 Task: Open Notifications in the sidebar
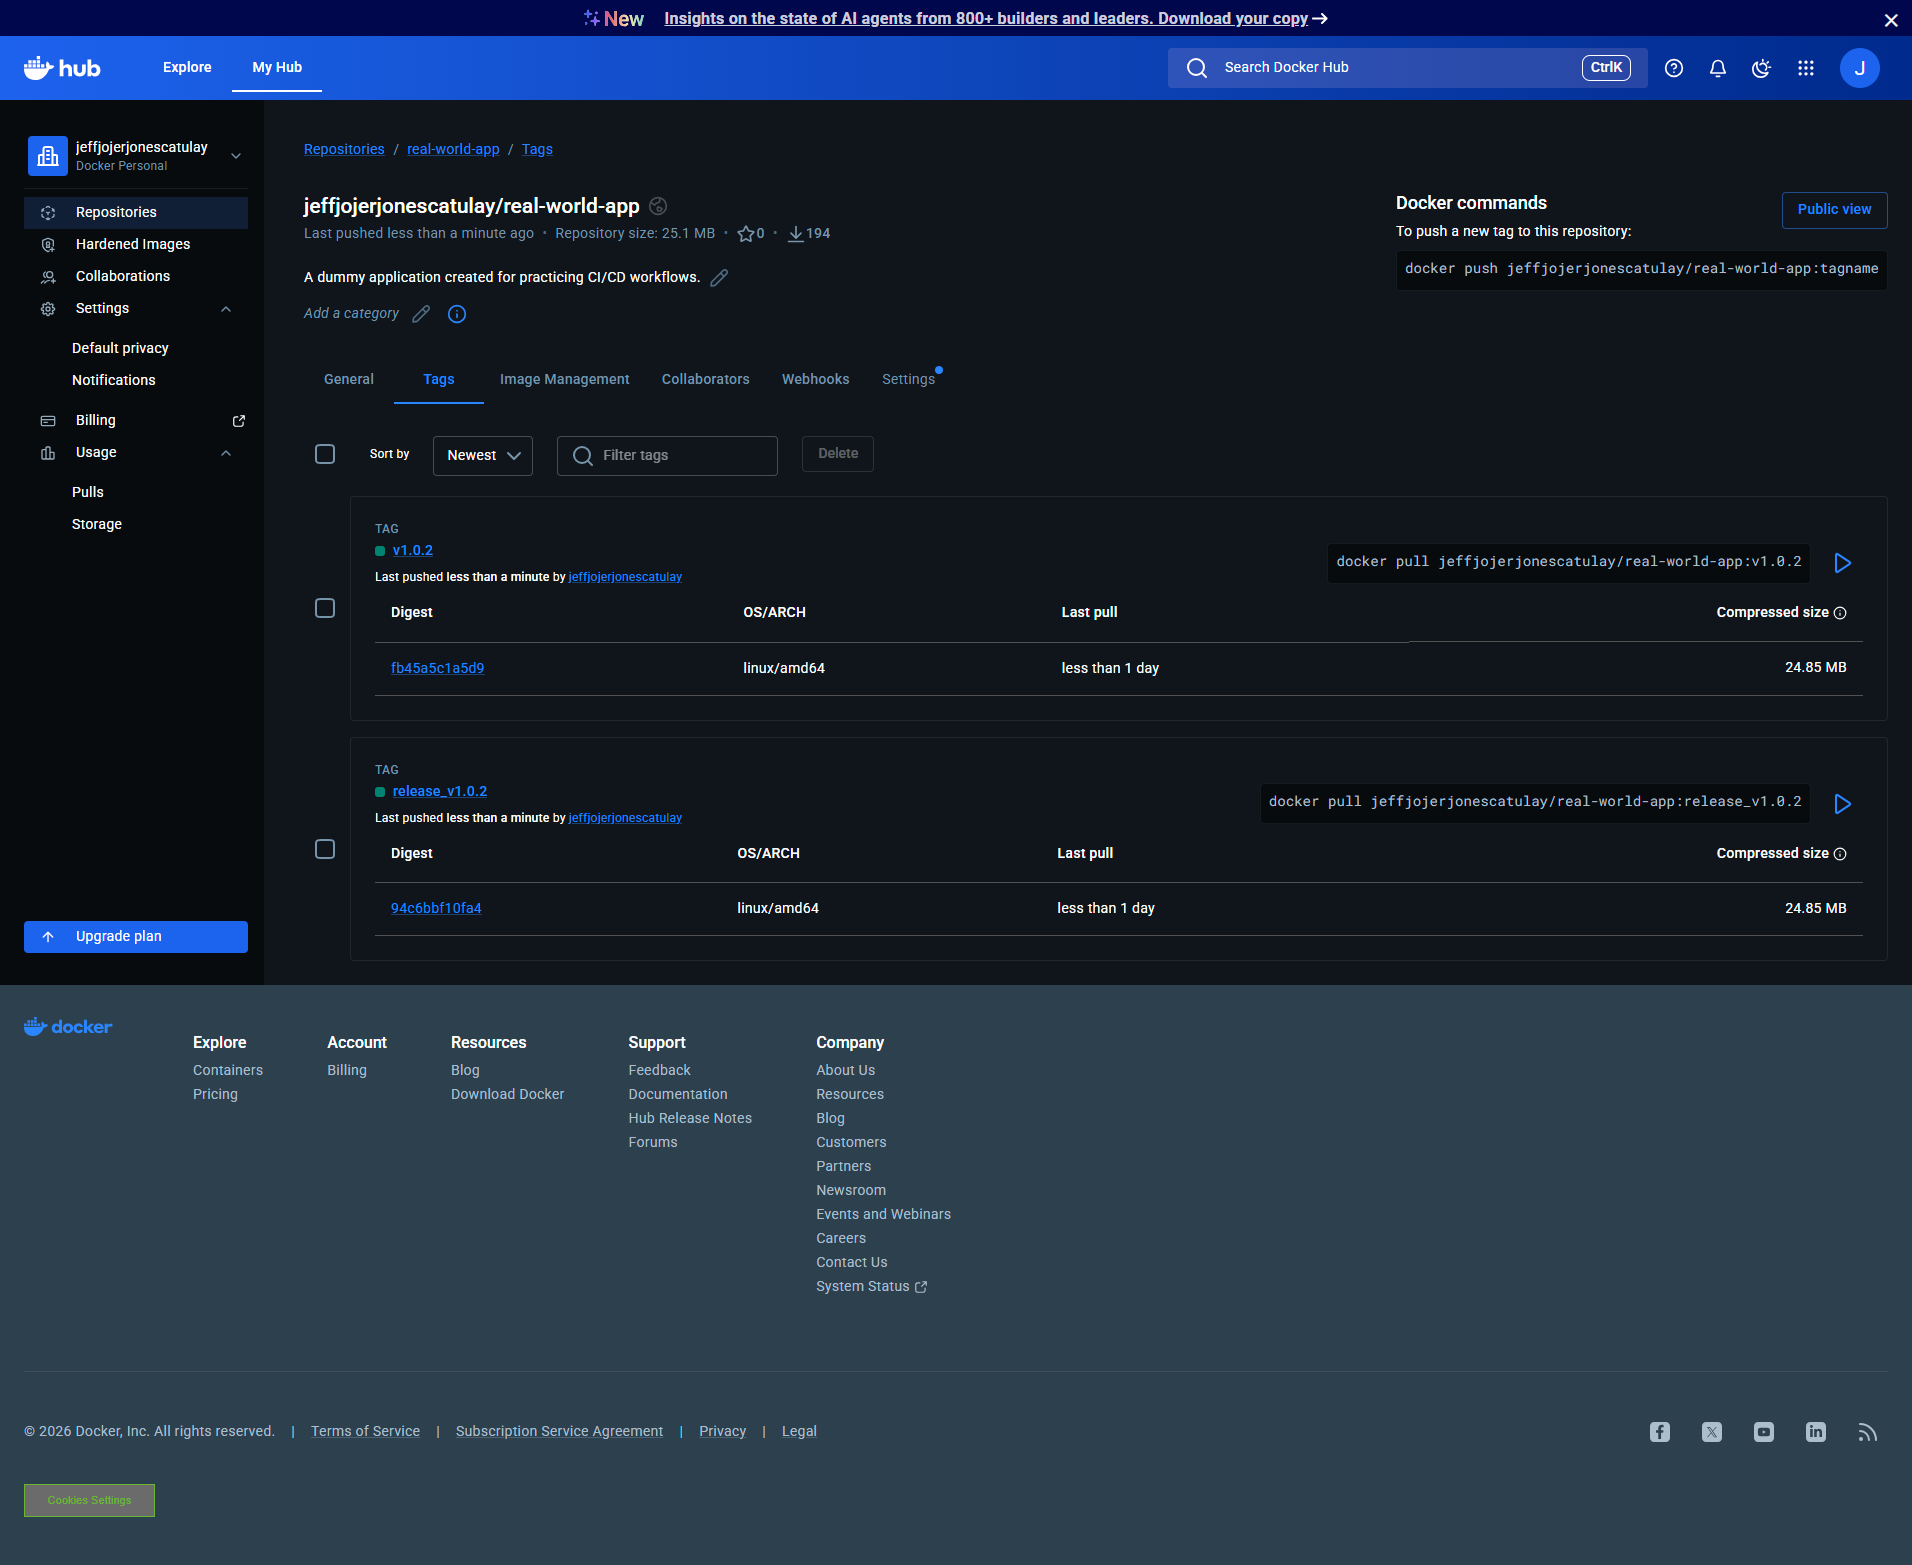coord(114,380)
